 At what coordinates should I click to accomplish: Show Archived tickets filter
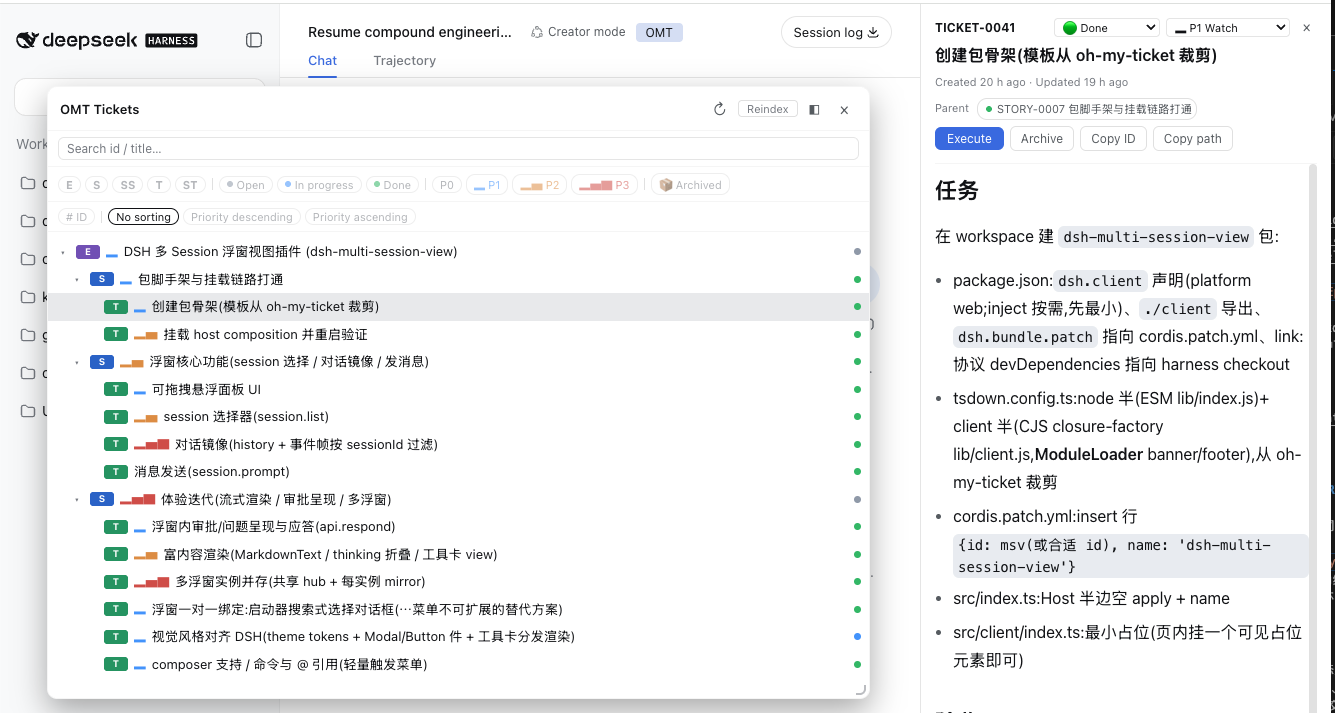pyautogui.click(x=691, y=185)
